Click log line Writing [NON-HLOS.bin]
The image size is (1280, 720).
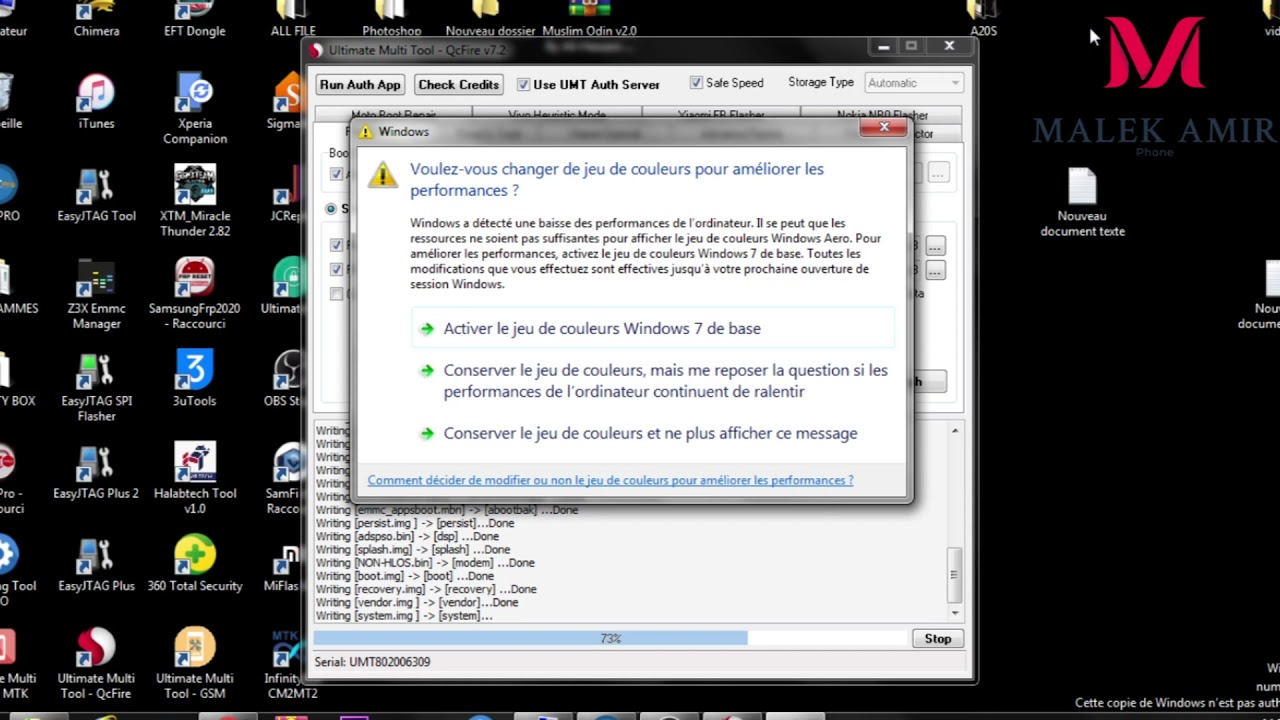pyautogui.click(x=425, y=563)
